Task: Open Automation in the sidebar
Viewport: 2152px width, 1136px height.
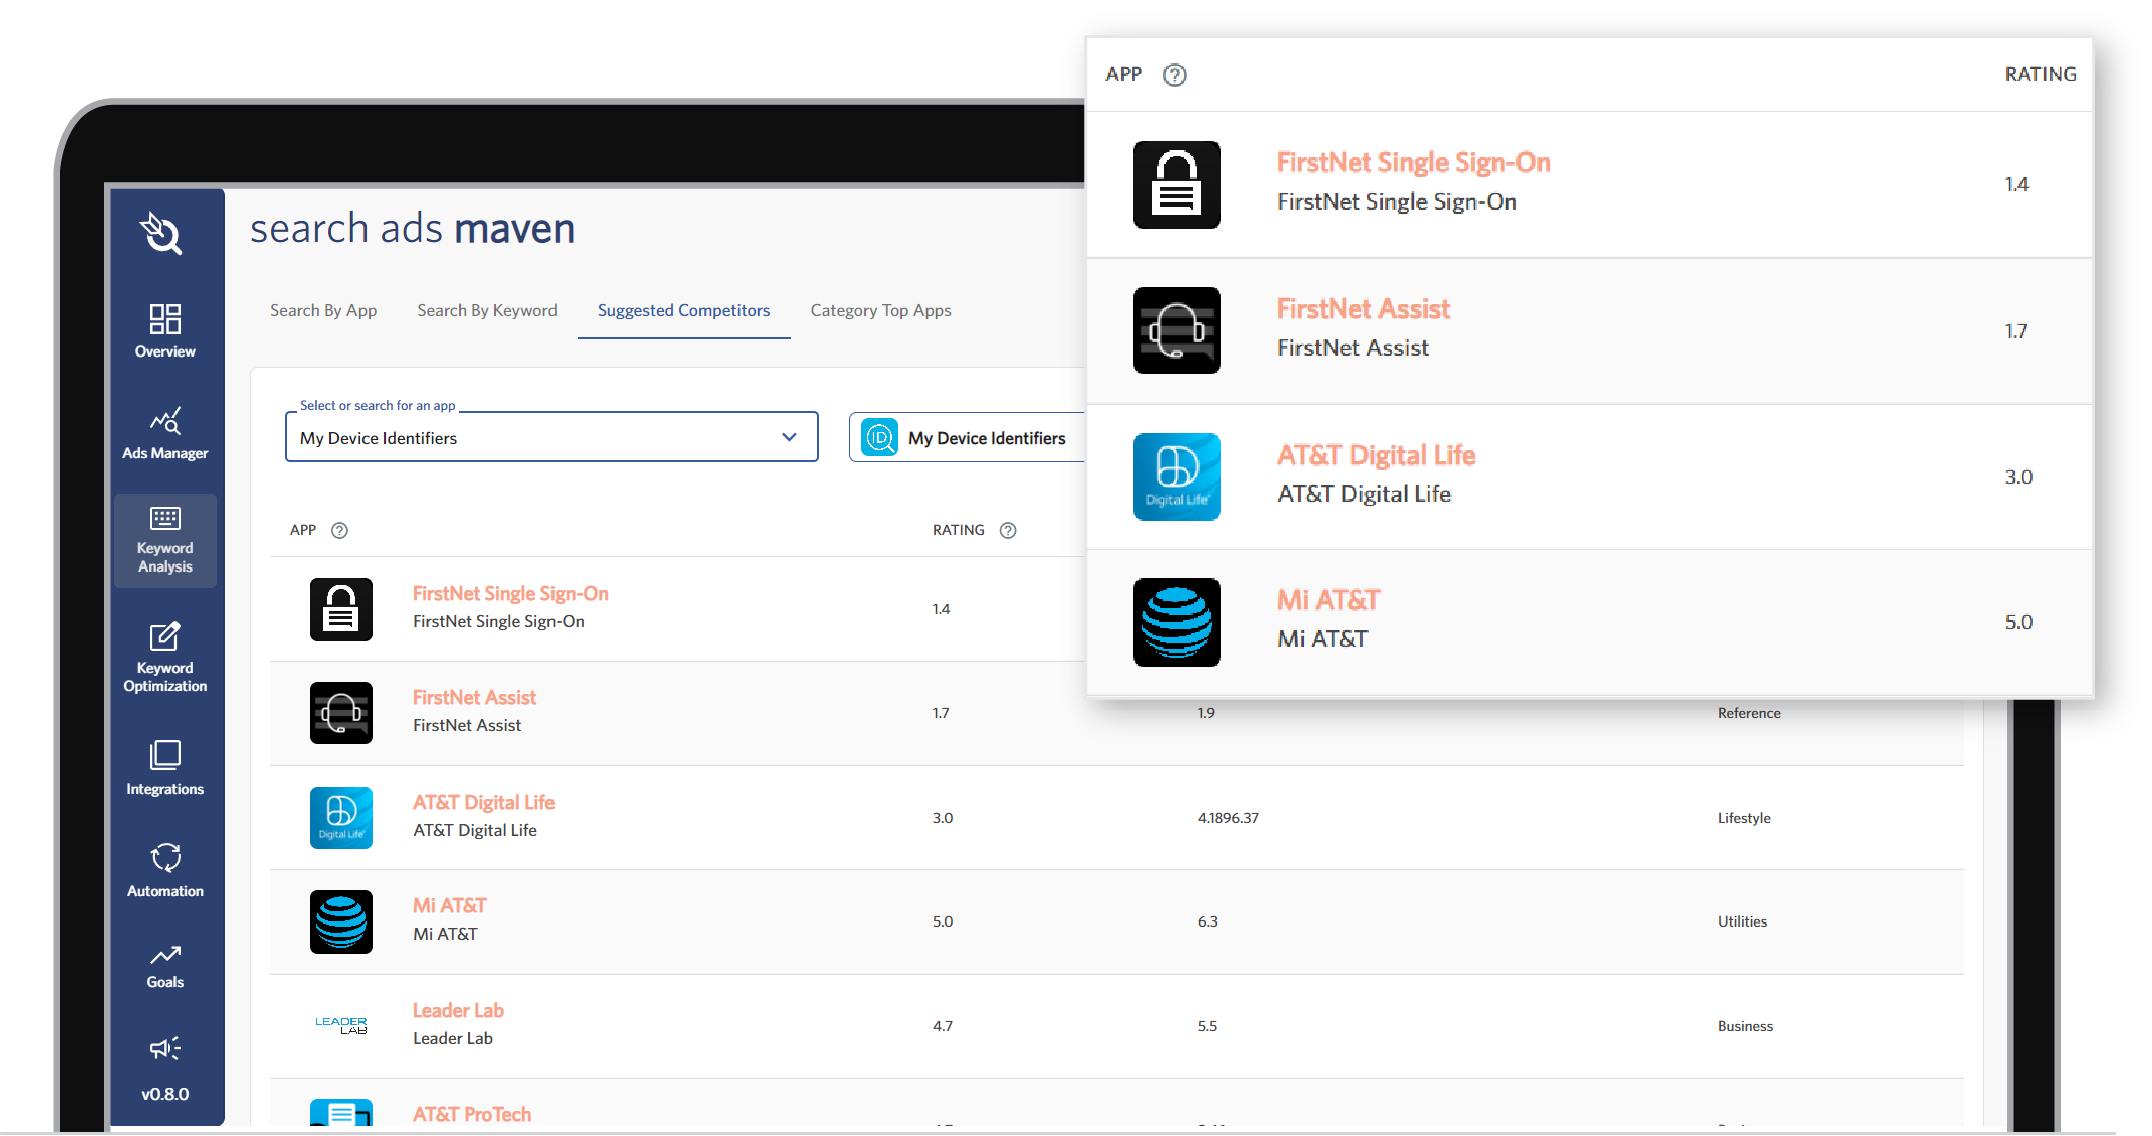Action: point(165,871)
